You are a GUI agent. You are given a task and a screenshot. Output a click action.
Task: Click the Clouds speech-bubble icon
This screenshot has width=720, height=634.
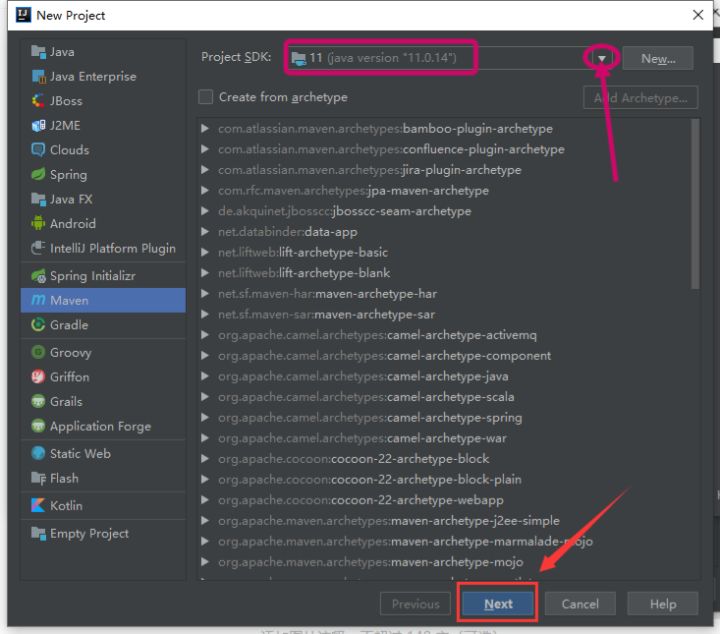(x=38, y=150)
